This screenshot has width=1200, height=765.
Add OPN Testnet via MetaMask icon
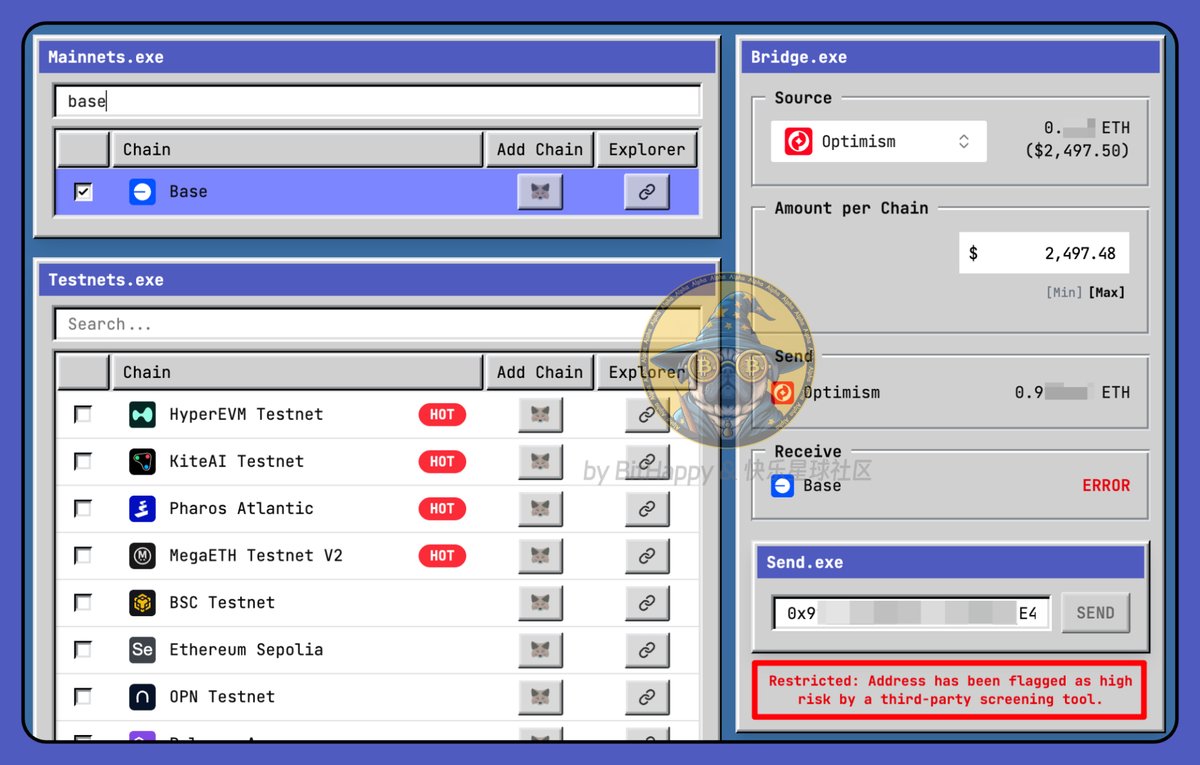click(540, 696)
